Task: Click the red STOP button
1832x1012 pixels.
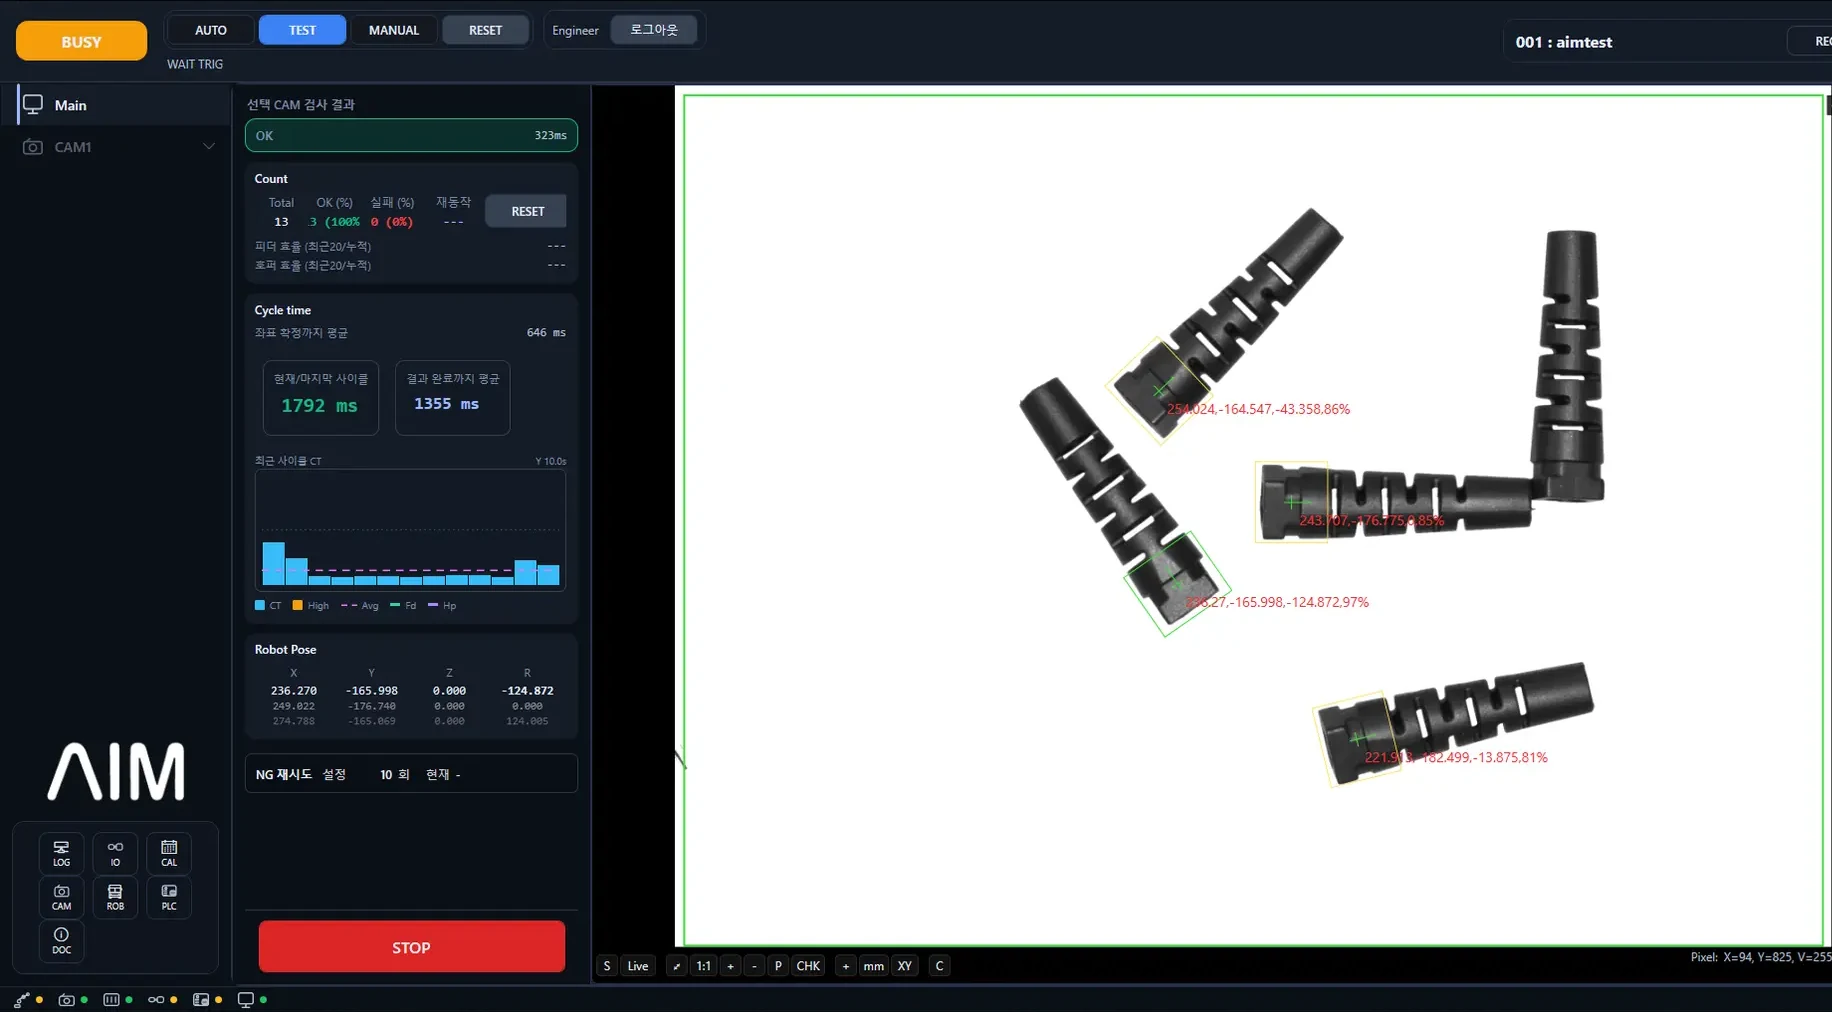Action: [x=412, y=947]
